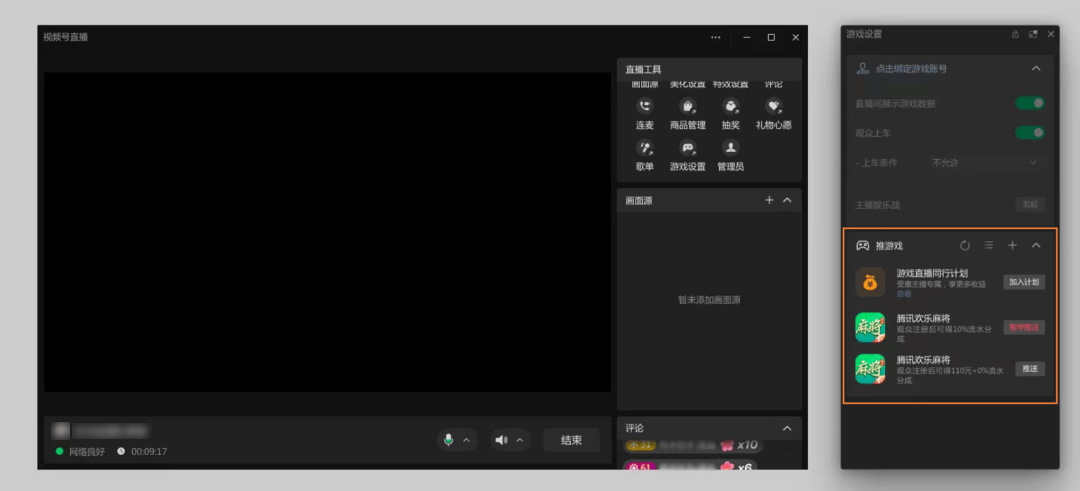Toggle the 观众上车 switch

(x=1030, y=132)
